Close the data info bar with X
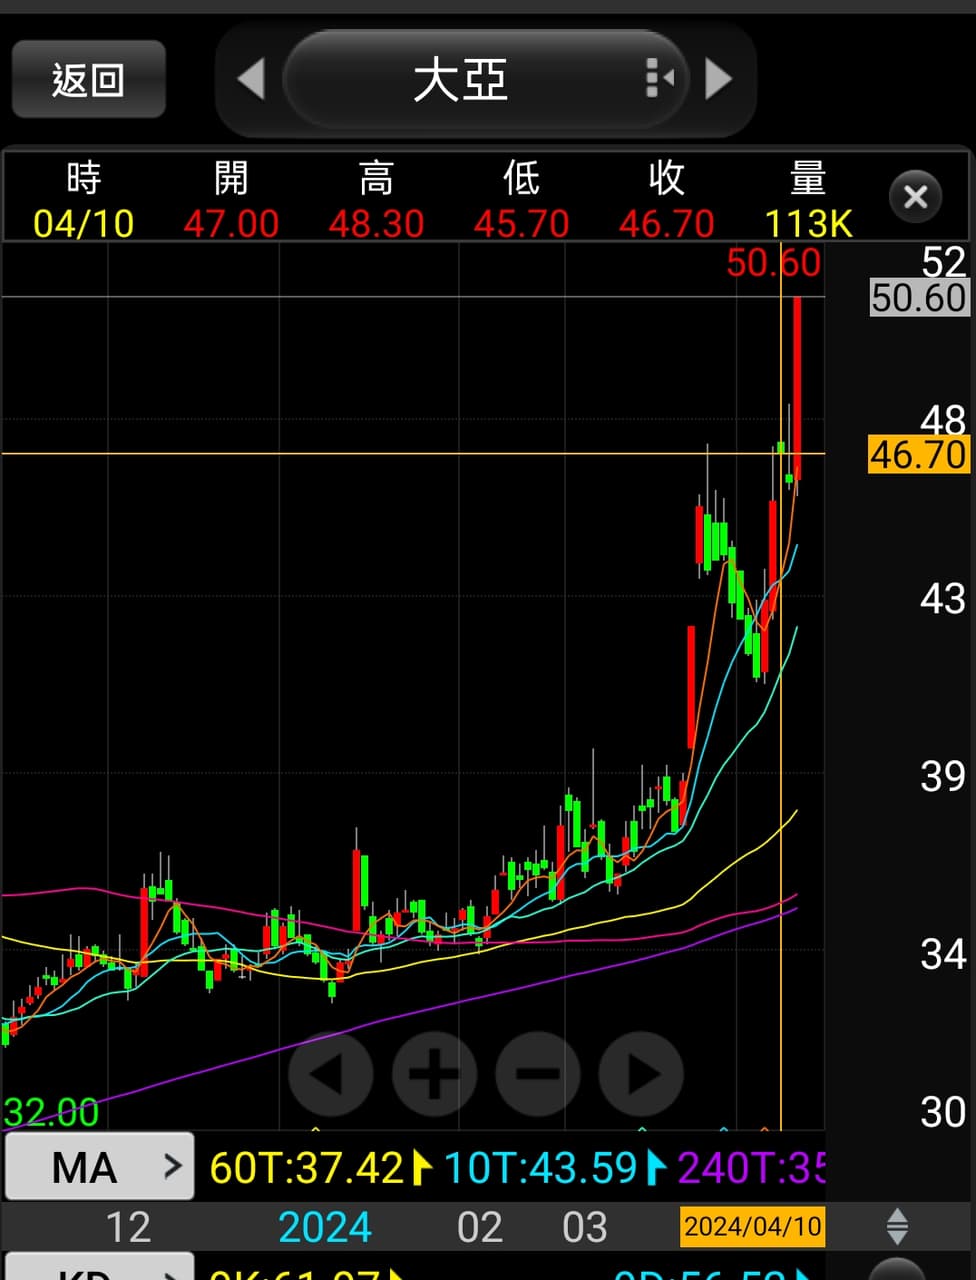Screen dimensions: 976x1280 point(915,196)
